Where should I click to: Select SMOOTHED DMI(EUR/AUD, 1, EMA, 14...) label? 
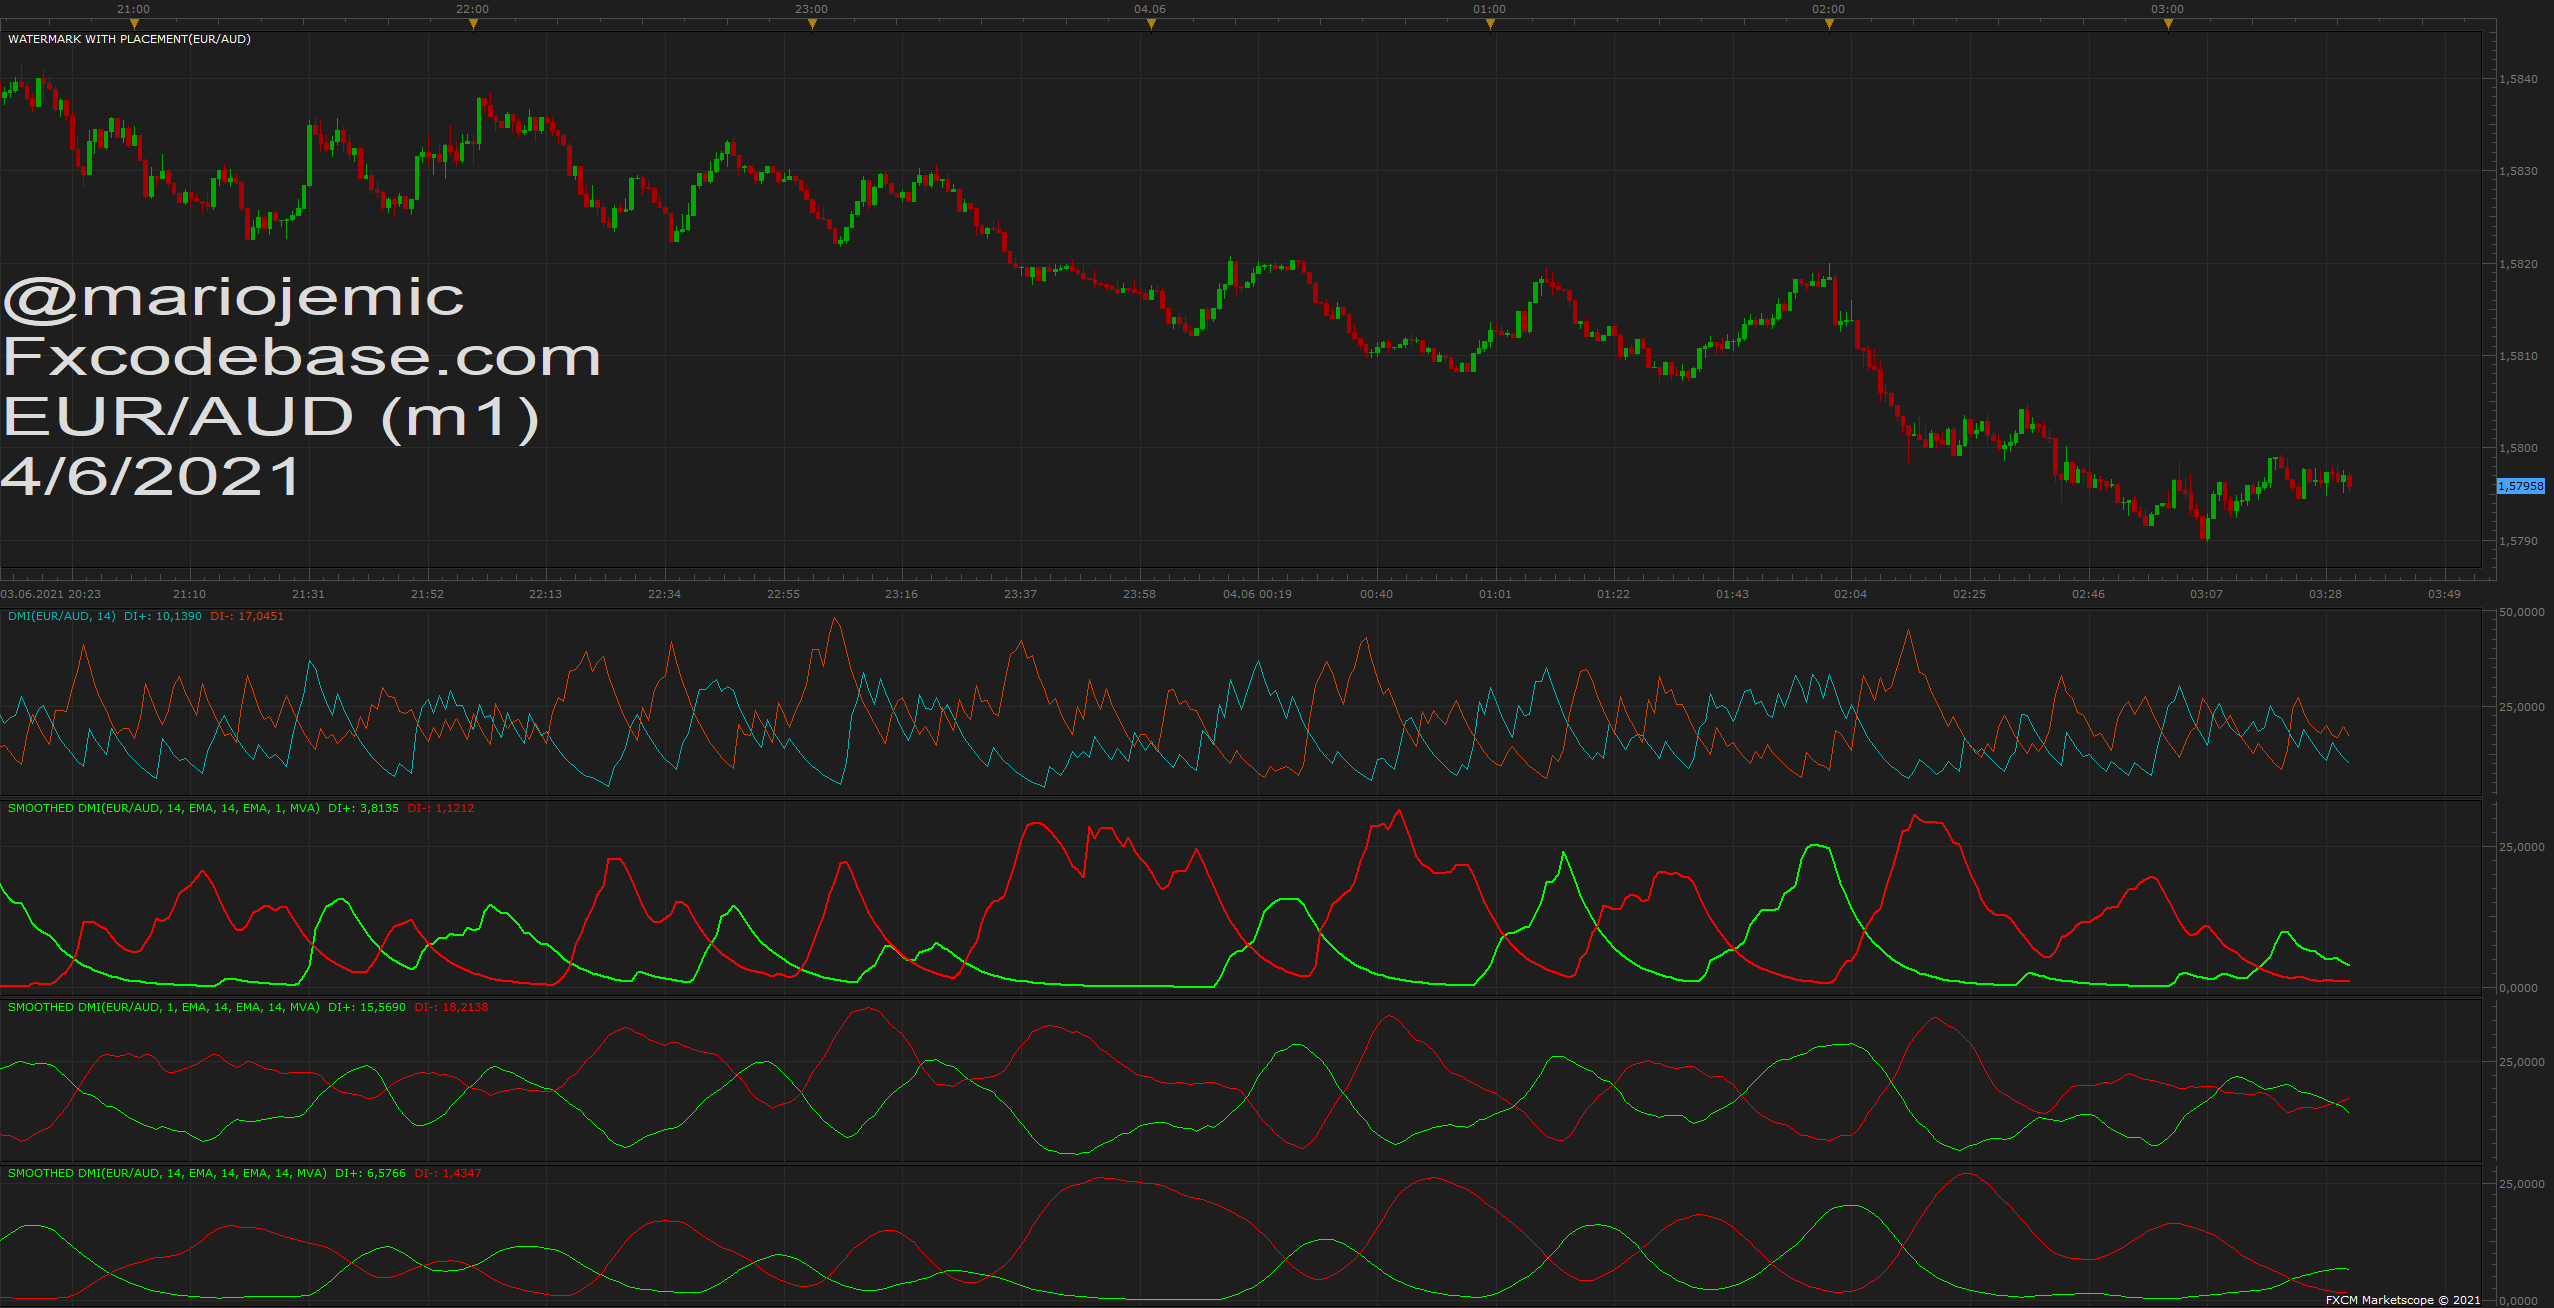coord(163,1007)
